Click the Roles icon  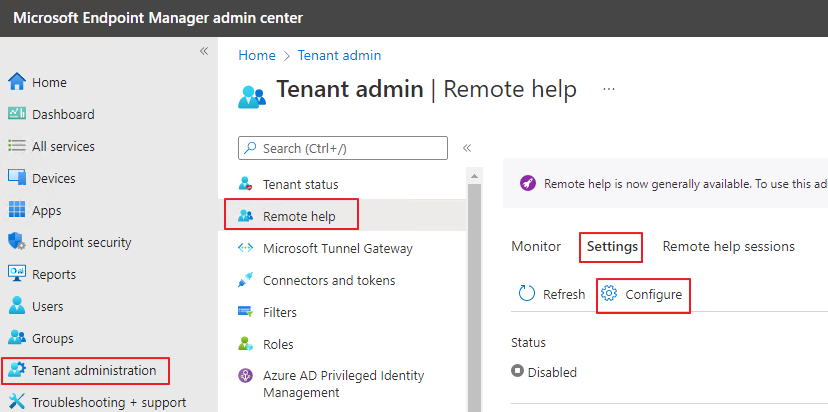click(246, 344)
